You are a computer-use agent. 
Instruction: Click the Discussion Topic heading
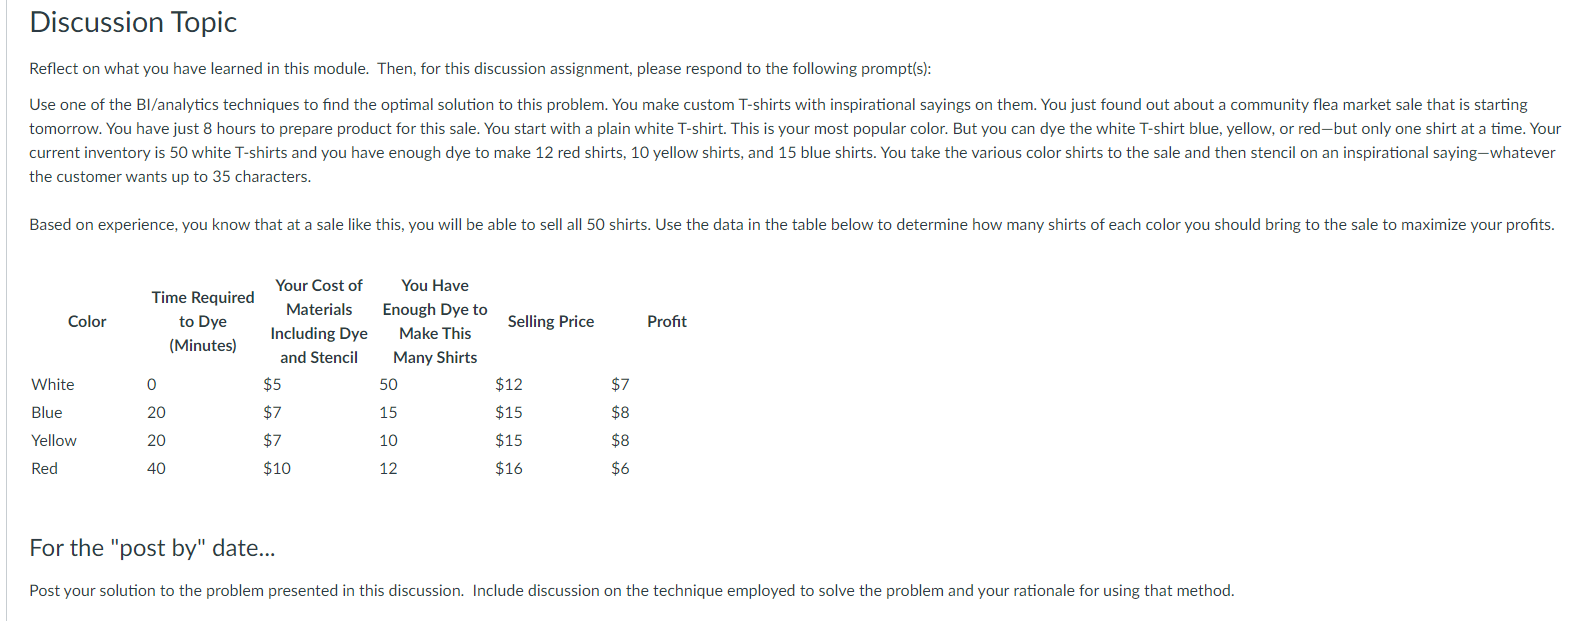click(x=133, y=22)
